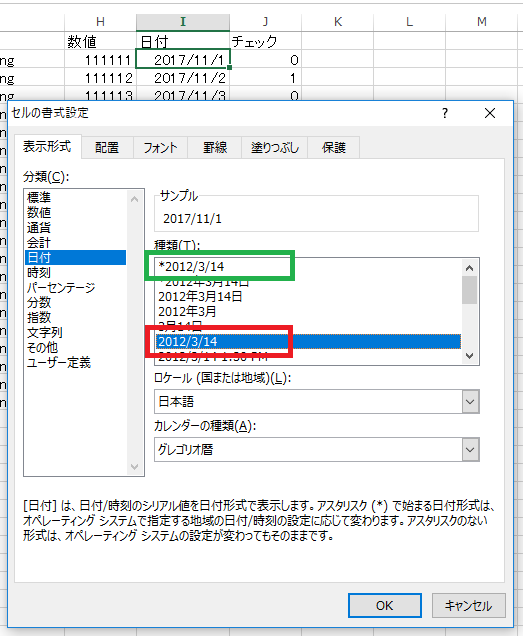Viewport: 523px width, 636px height.
Task: Select 2012年3月14日 format type
Action: (200, 297)
